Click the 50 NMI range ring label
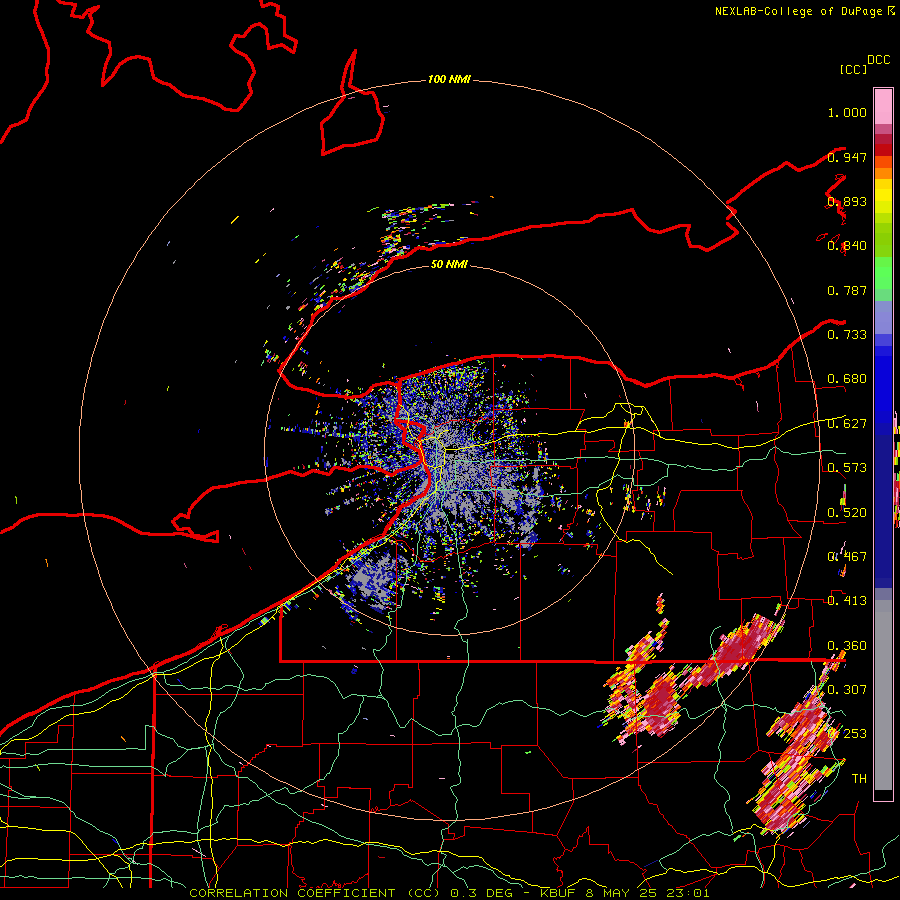Screen dimensions: 900x900 tap(449, 264)
